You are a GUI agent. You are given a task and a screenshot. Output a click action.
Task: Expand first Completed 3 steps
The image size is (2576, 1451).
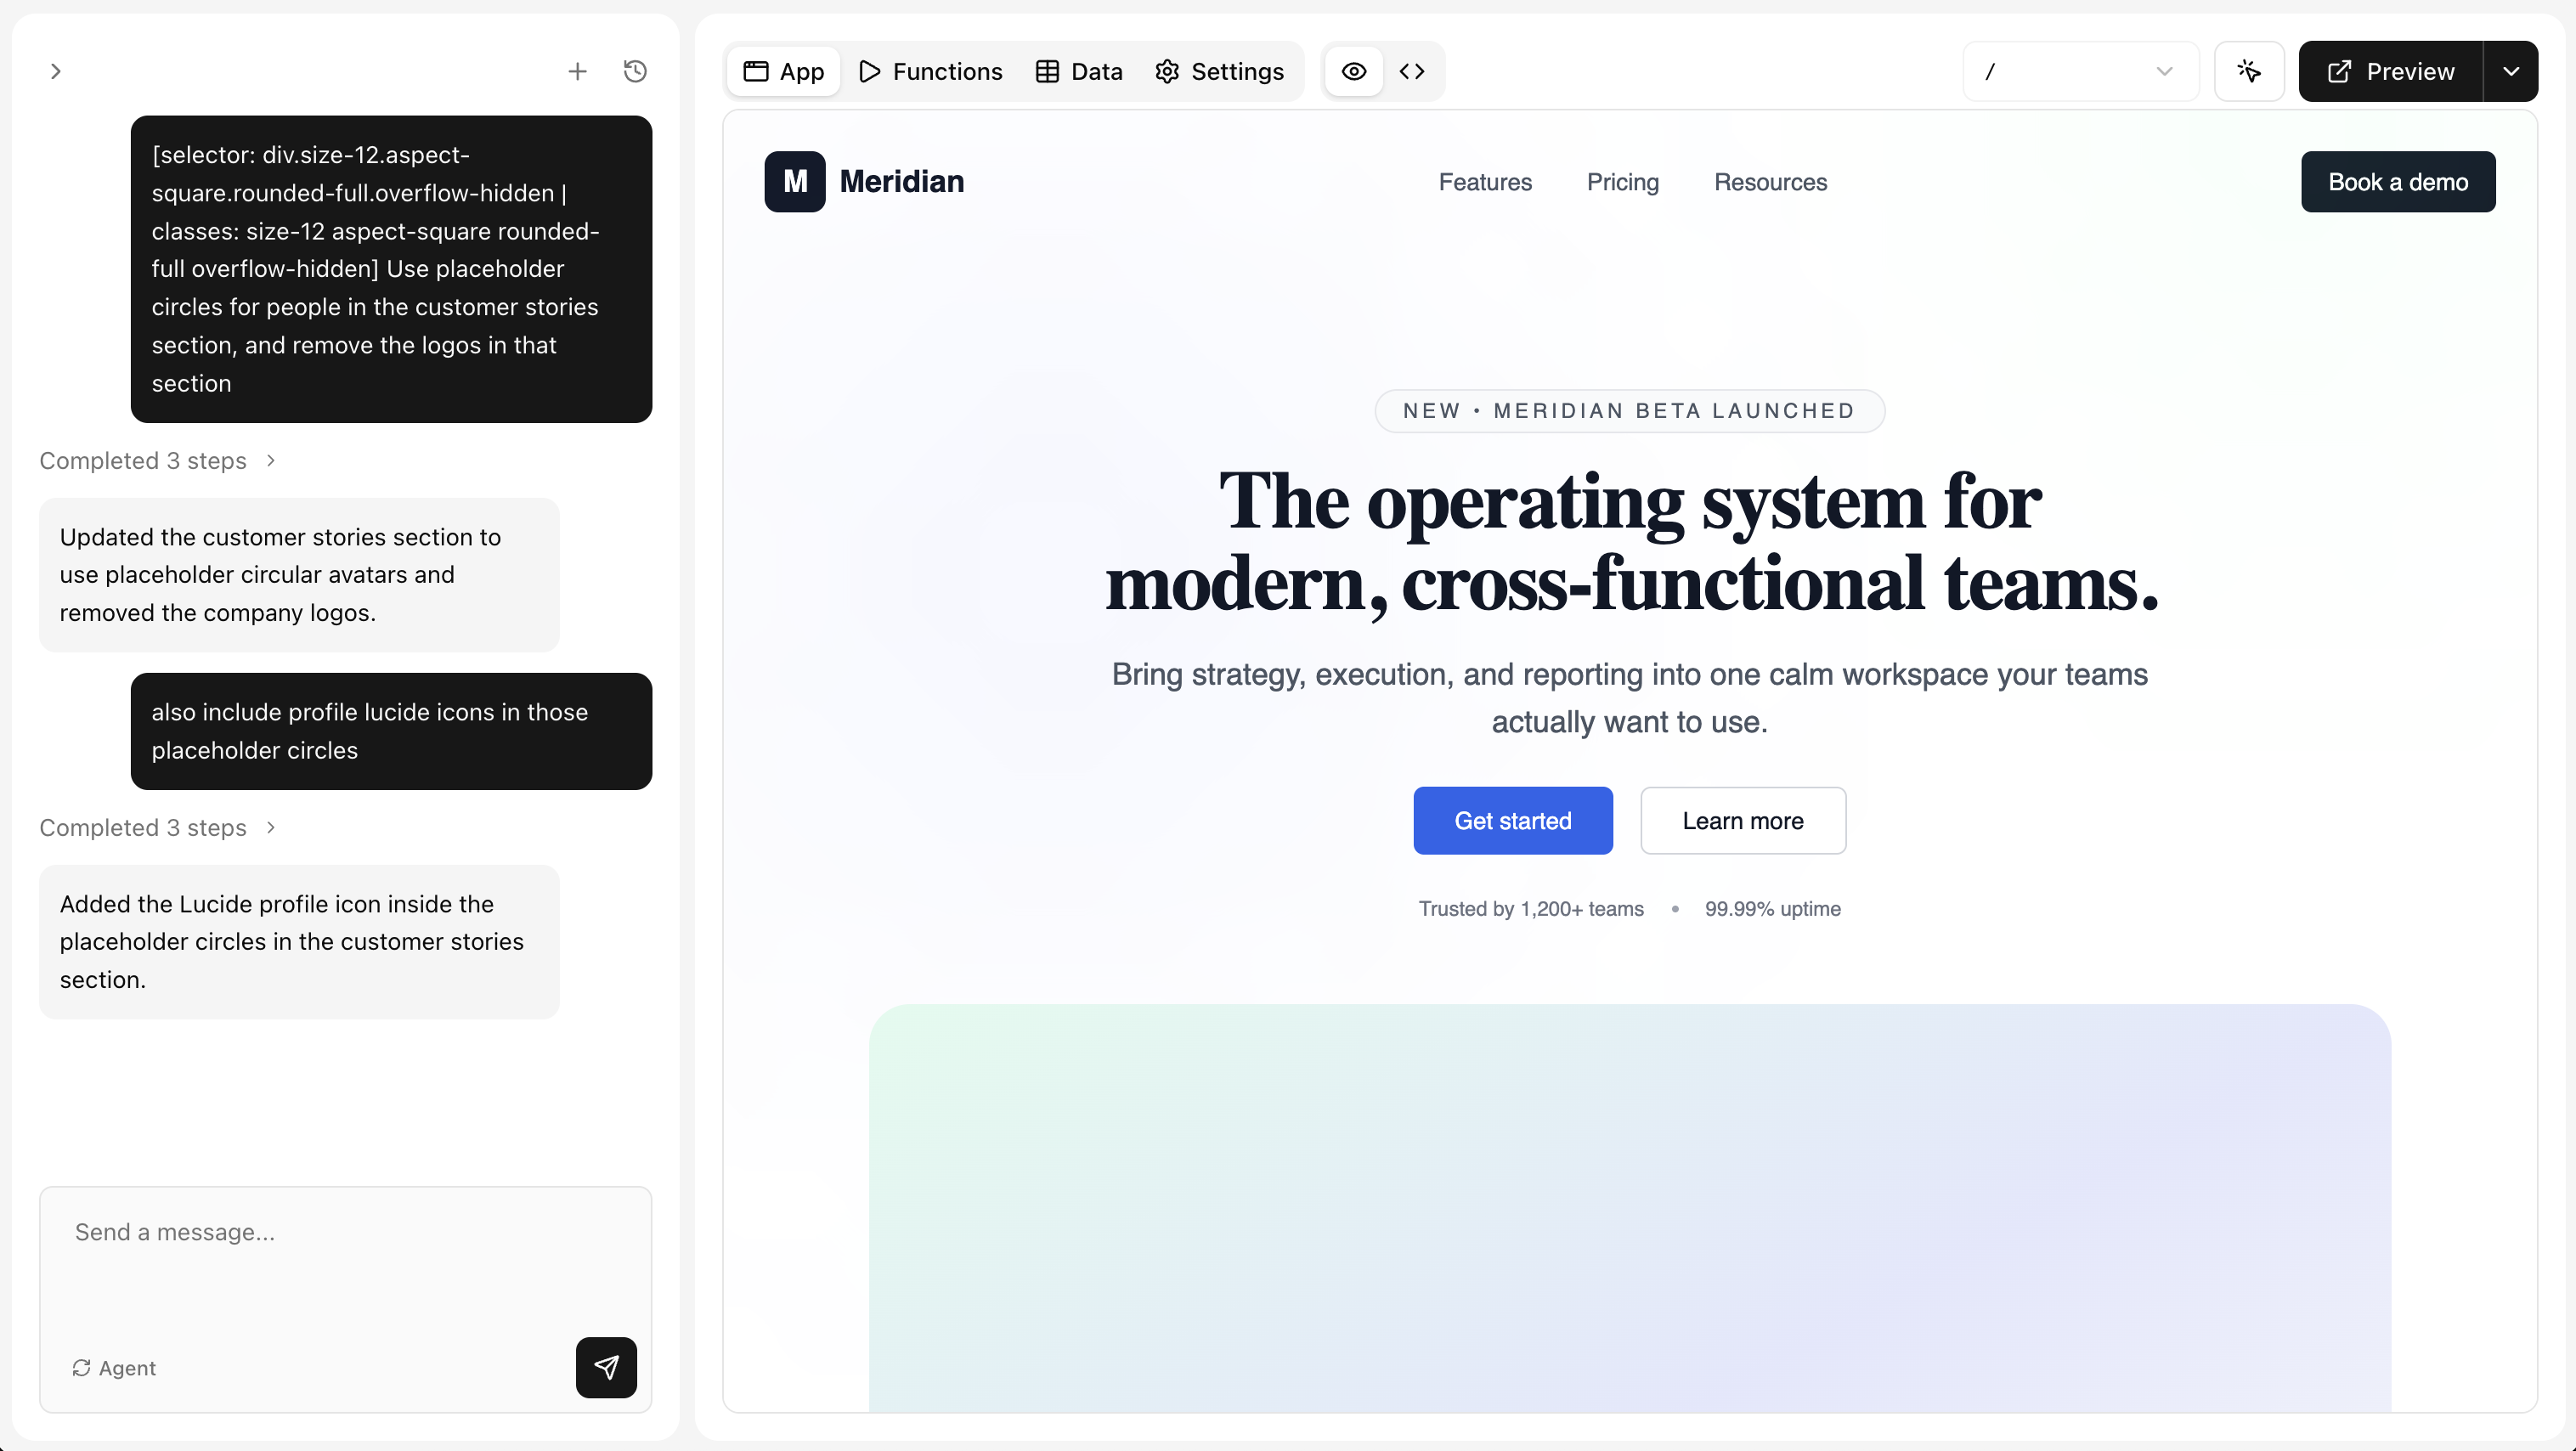click(157, 461)
